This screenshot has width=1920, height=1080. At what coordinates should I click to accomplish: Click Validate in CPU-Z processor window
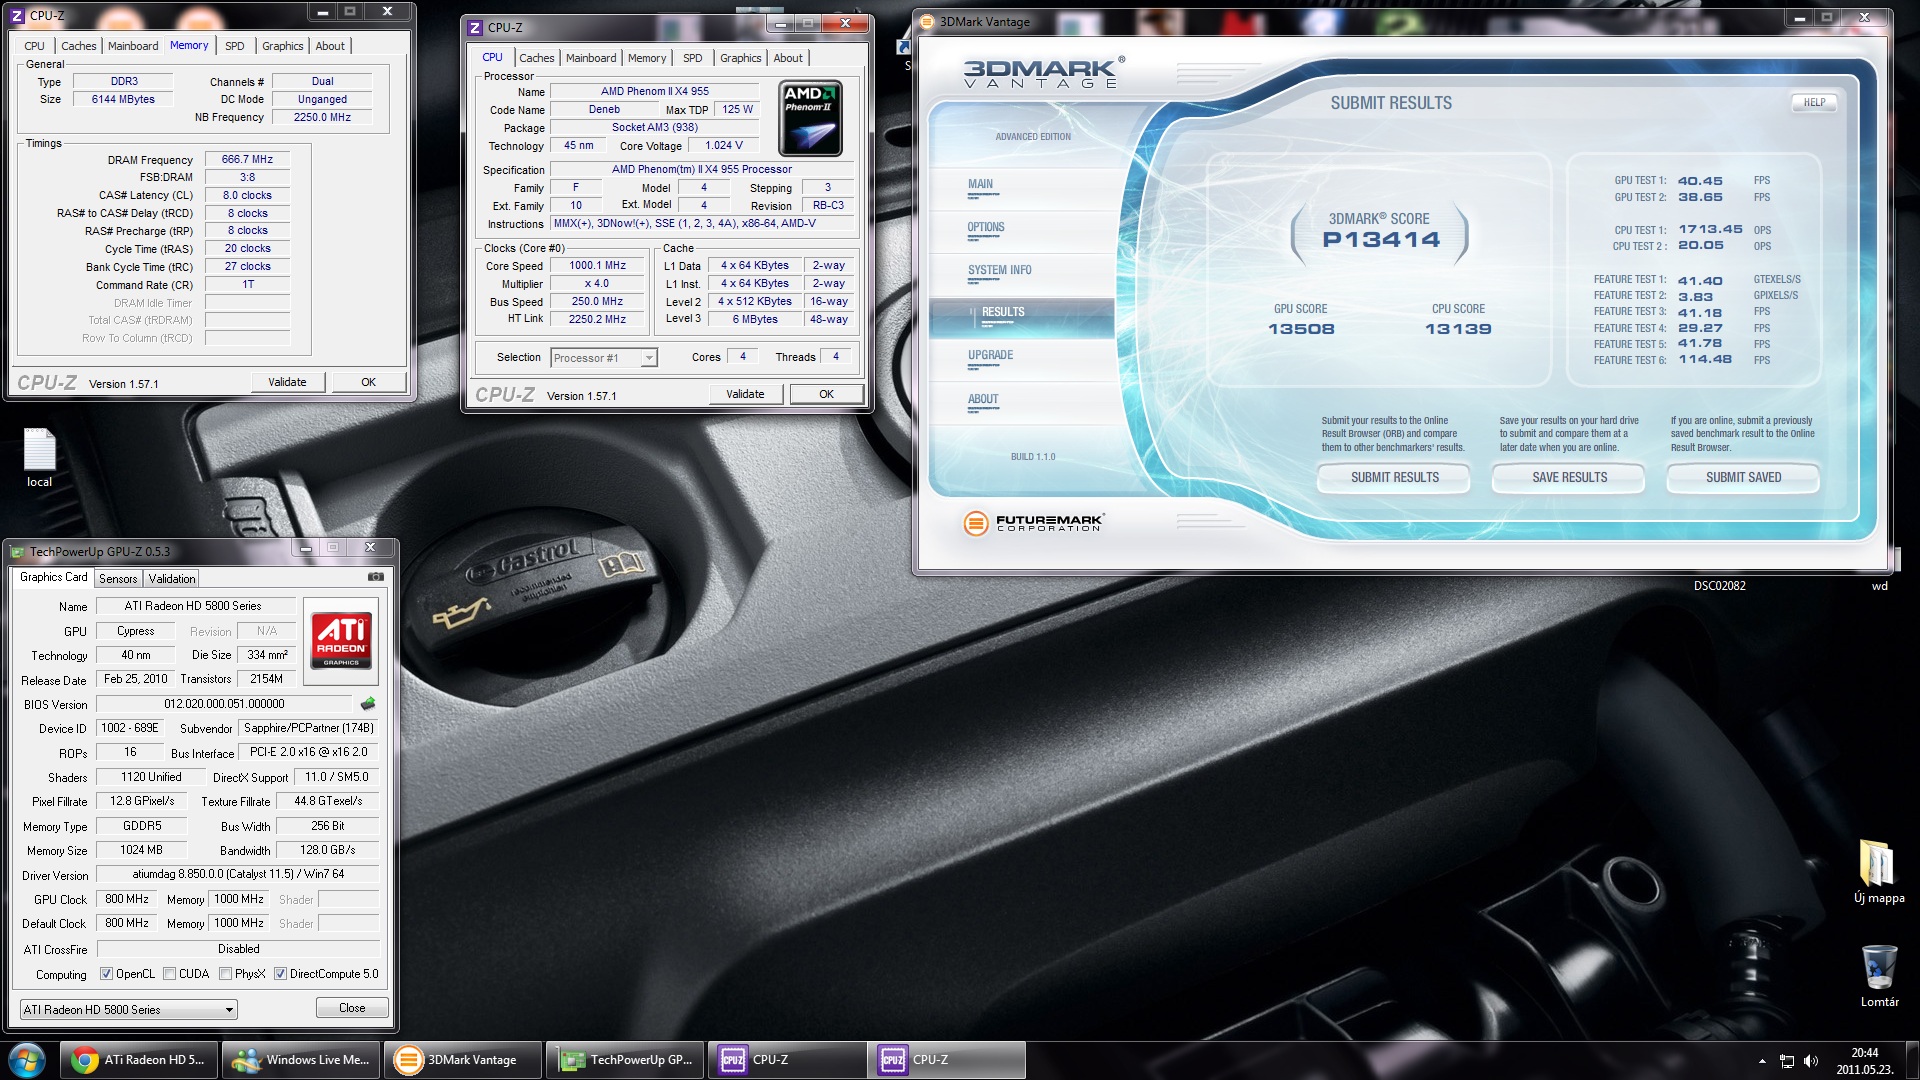(x=745, y=394)
